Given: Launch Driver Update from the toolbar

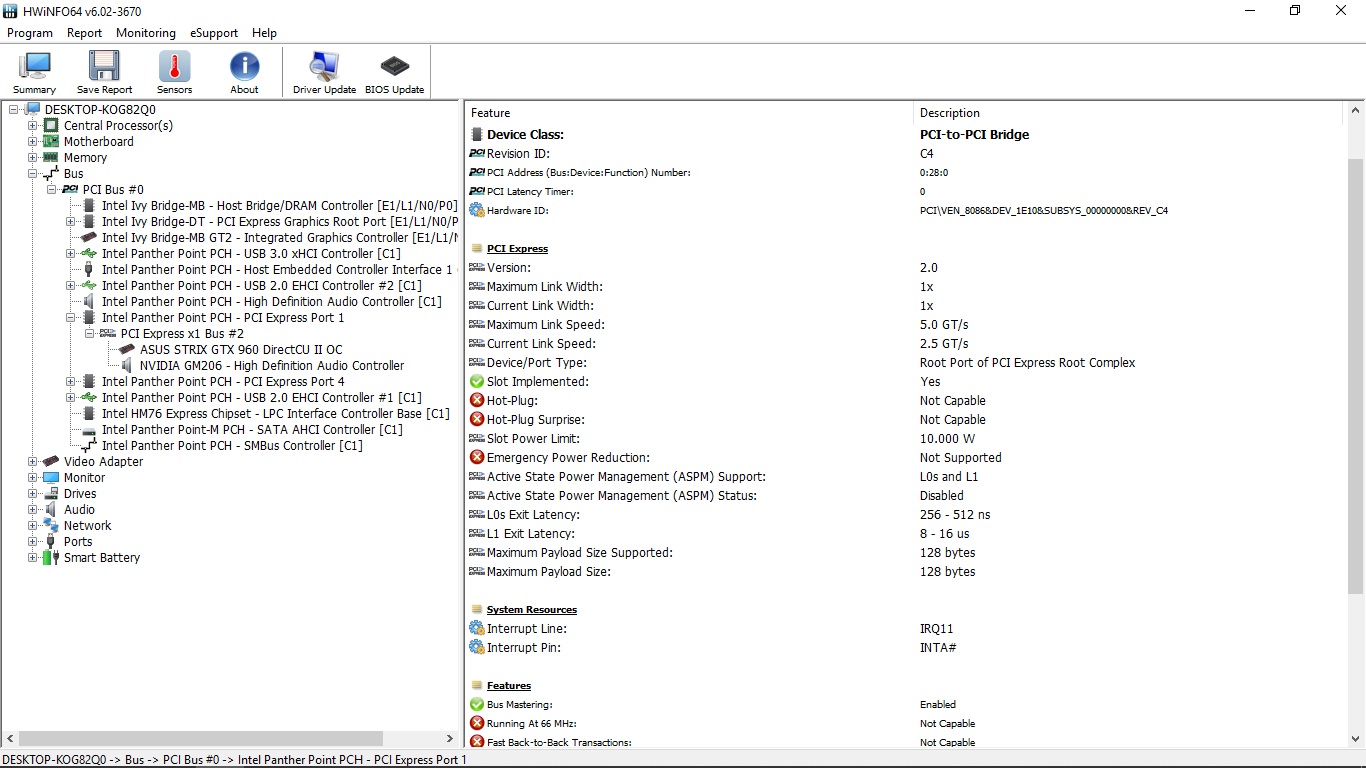Looking at the screenshot, I should pos(324,66).
